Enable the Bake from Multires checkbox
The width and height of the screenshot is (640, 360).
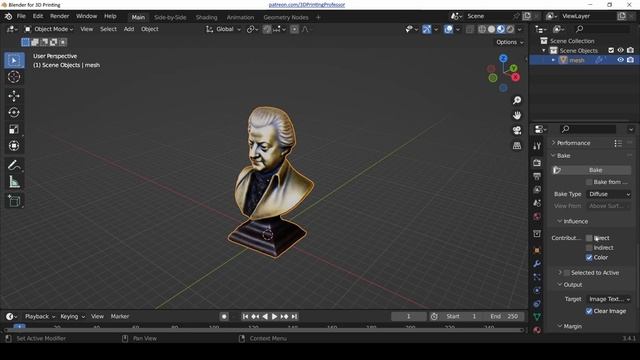(589, 182)
